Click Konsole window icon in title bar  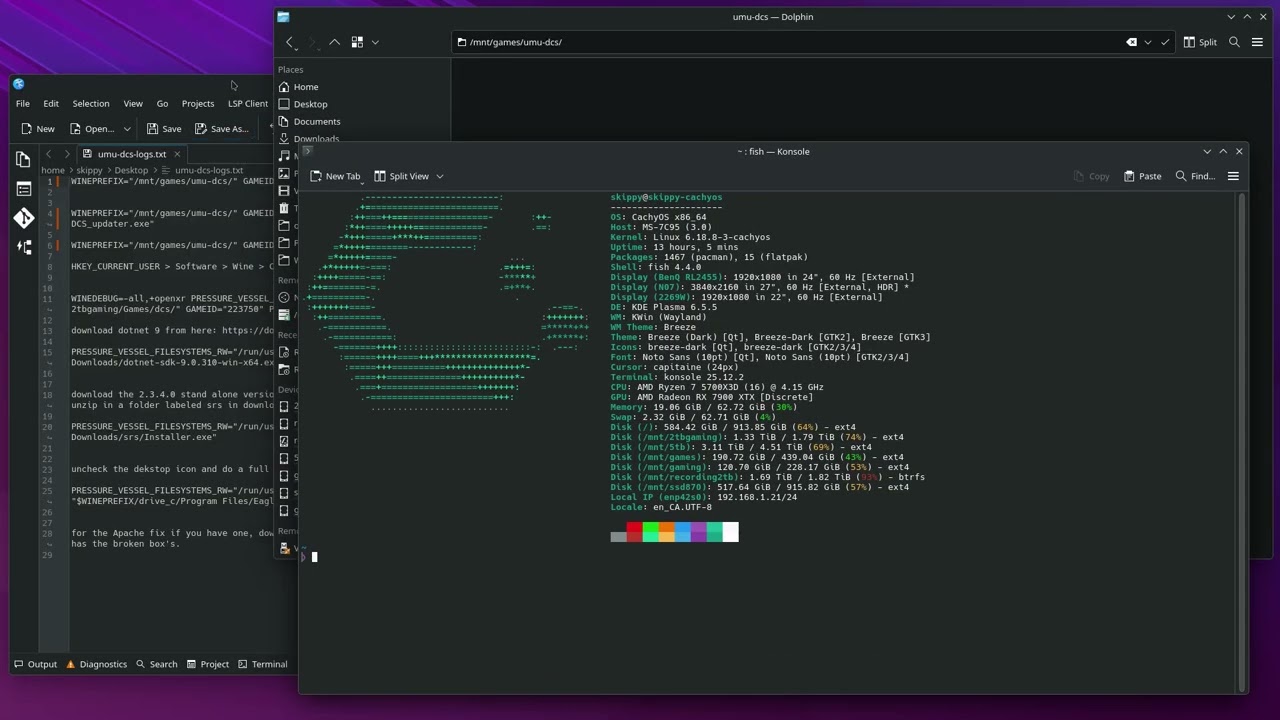[308, 152]
